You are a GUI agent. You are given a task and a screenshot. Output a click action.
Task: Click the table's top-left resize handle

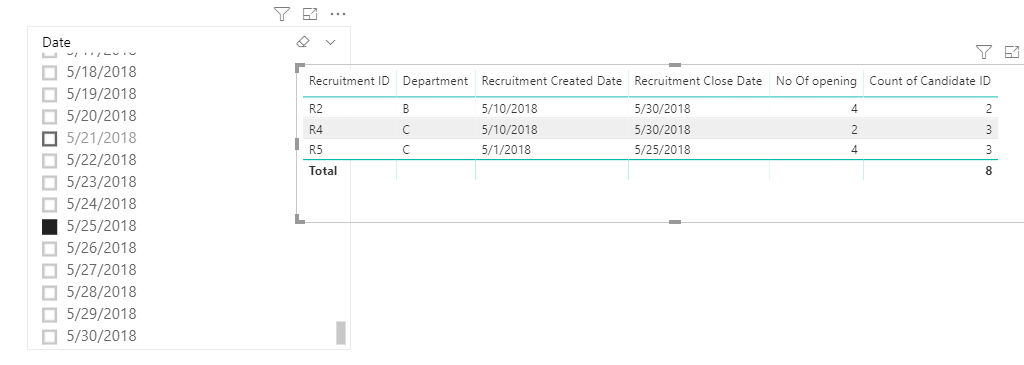tap(300, 67)
